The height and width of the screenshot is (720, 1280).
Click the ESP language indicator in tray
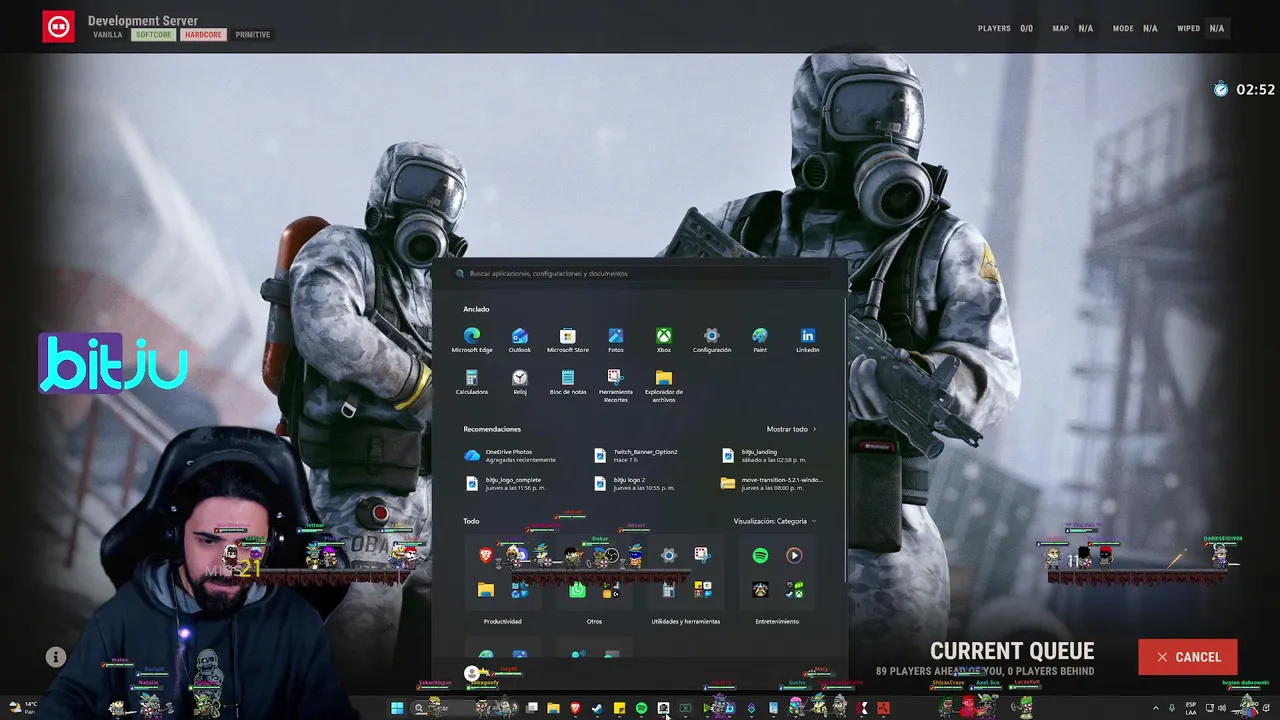click(x=1192, y=708)
